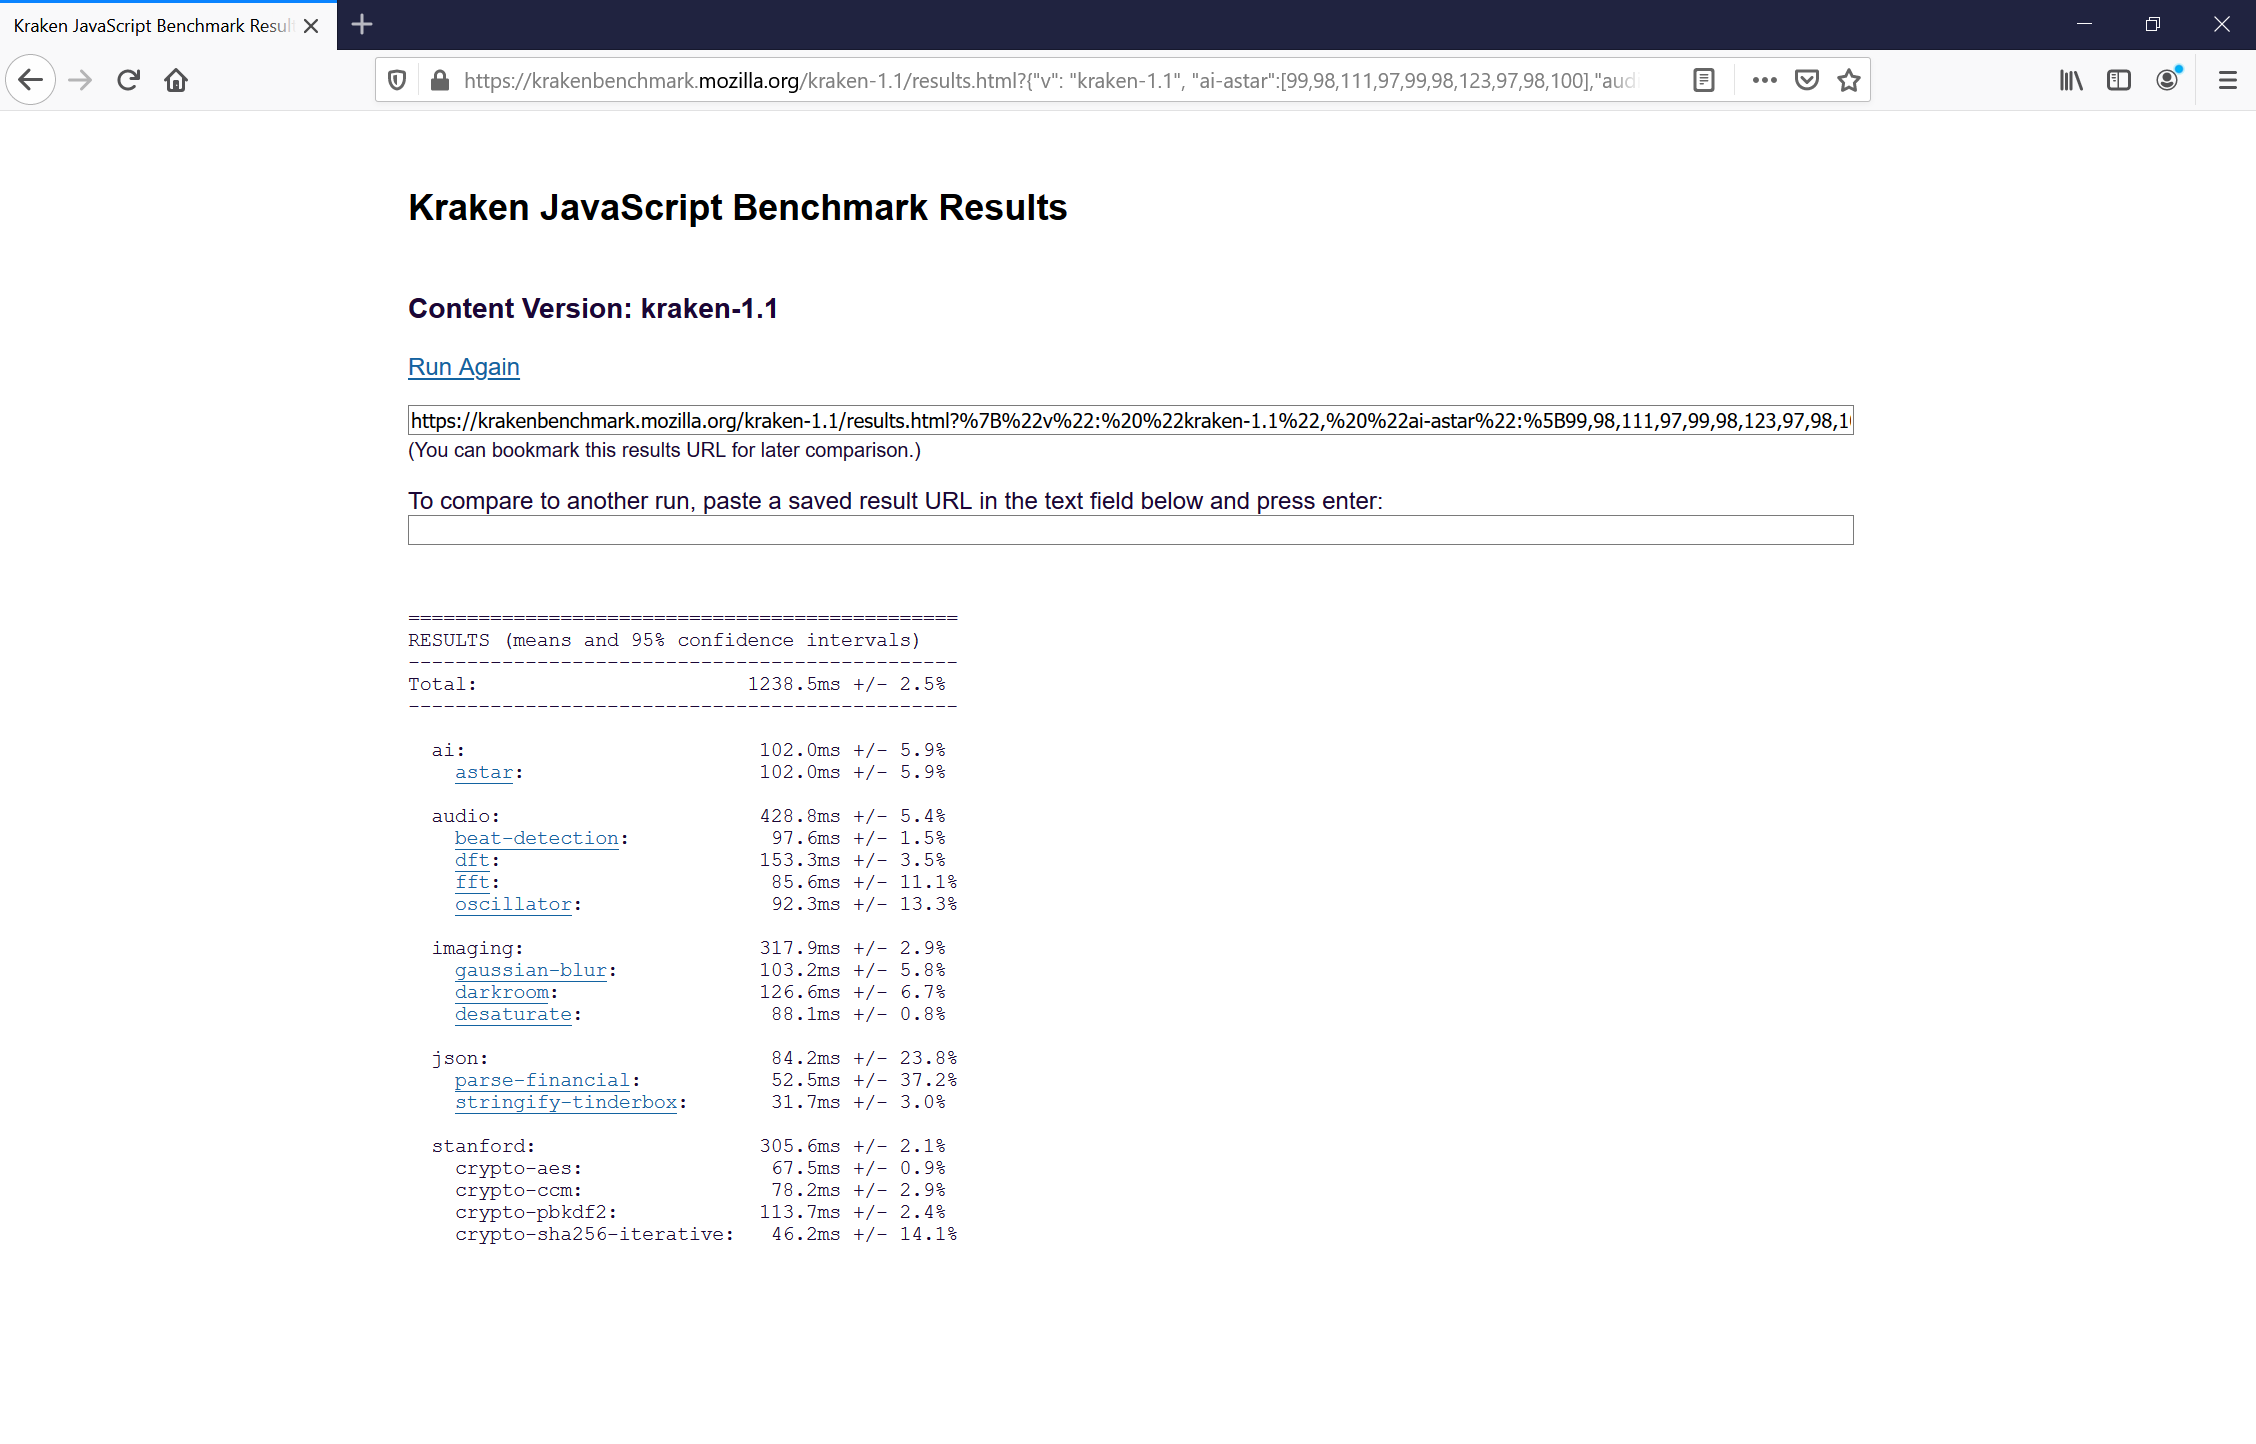Image resolution: width=2256 pixels, height=1444 pixels.
Task: Show sidebars icon
Action: click(x=2119, y=80)
